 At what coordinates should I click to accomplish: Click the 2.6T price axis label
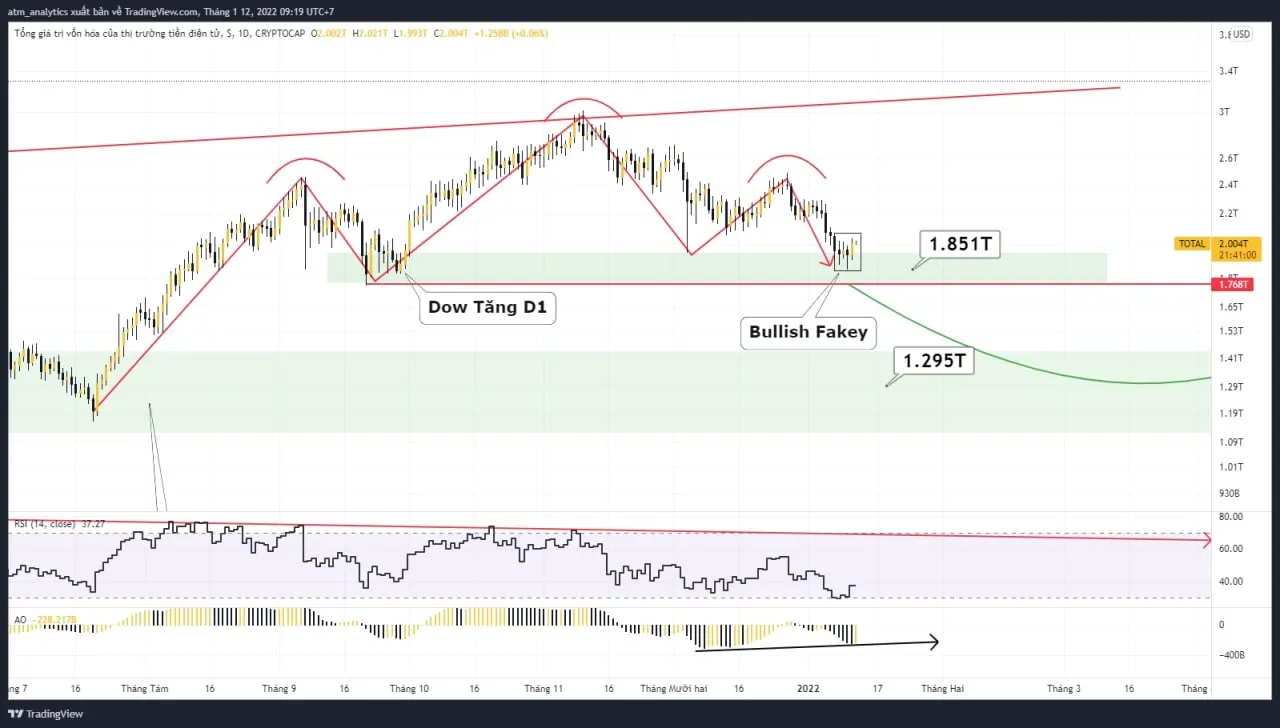pyautogui.click(x=1229, y=158)
